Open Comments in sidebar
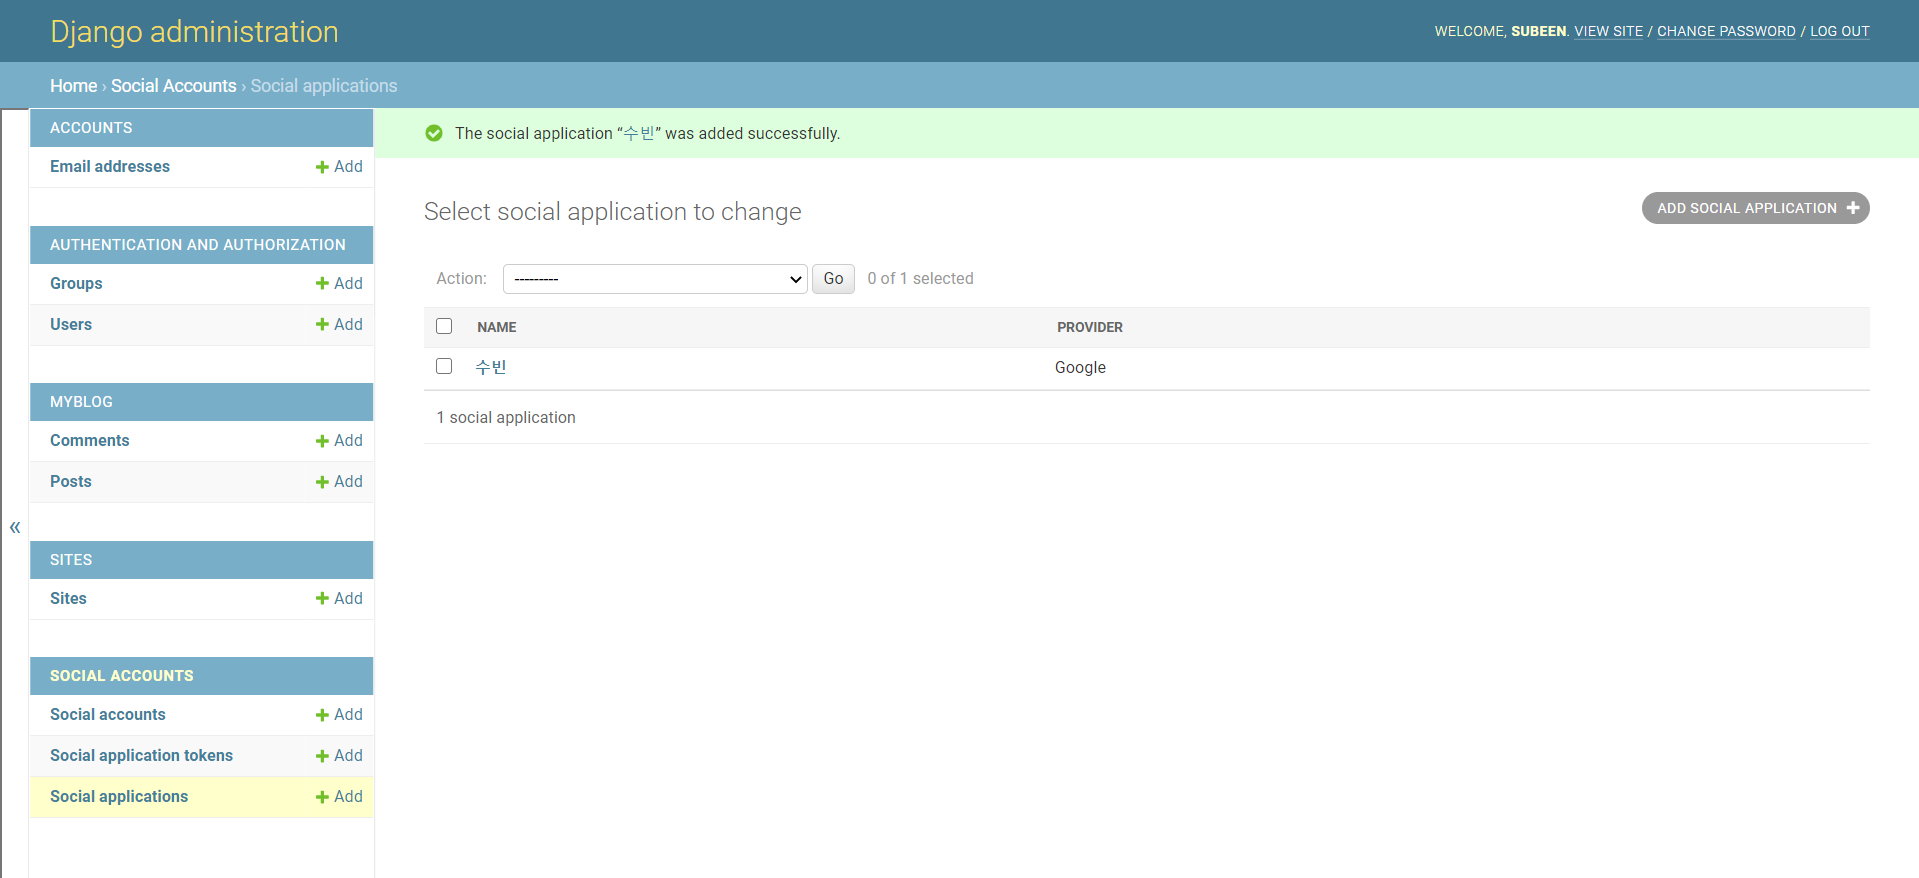 click(90, 441)
